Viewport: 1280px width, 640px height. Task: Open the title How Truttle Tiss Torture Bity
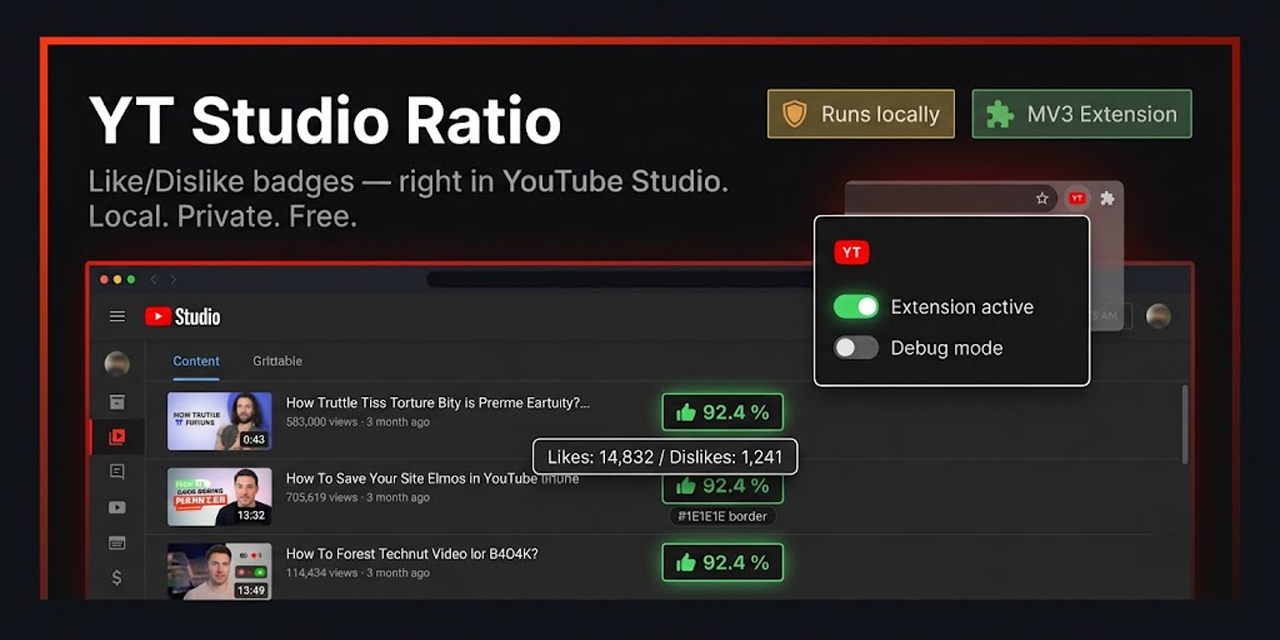[x=438, y=403]
